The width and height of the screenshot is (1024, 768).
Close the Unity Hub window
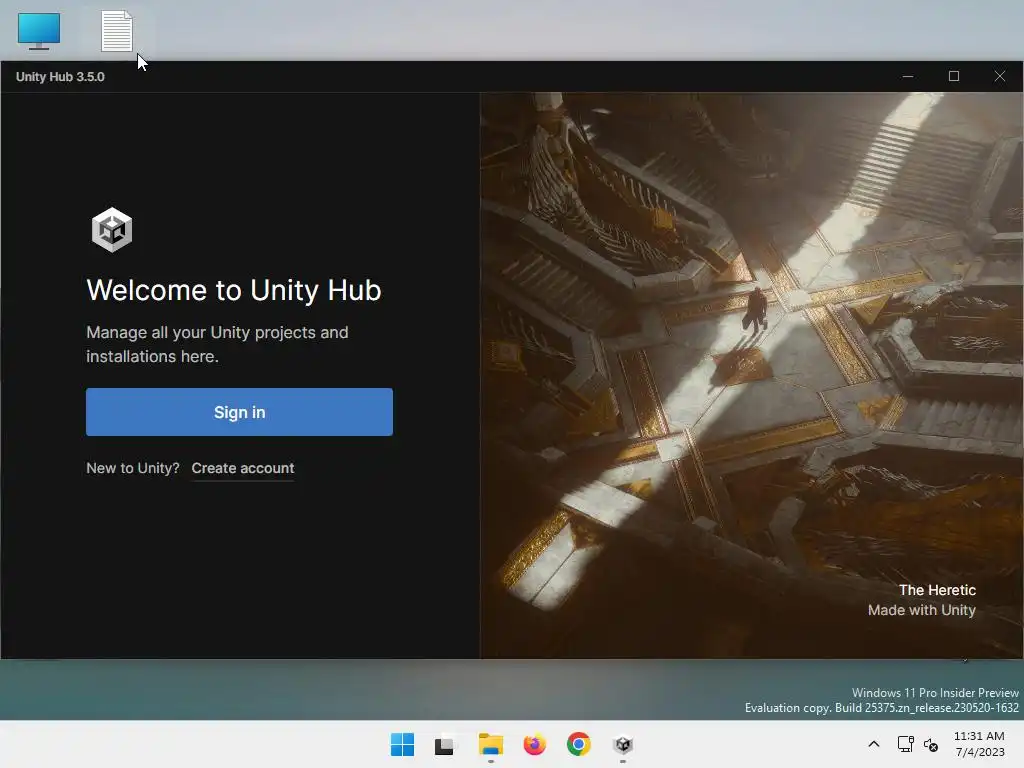(x=999, y=76)
